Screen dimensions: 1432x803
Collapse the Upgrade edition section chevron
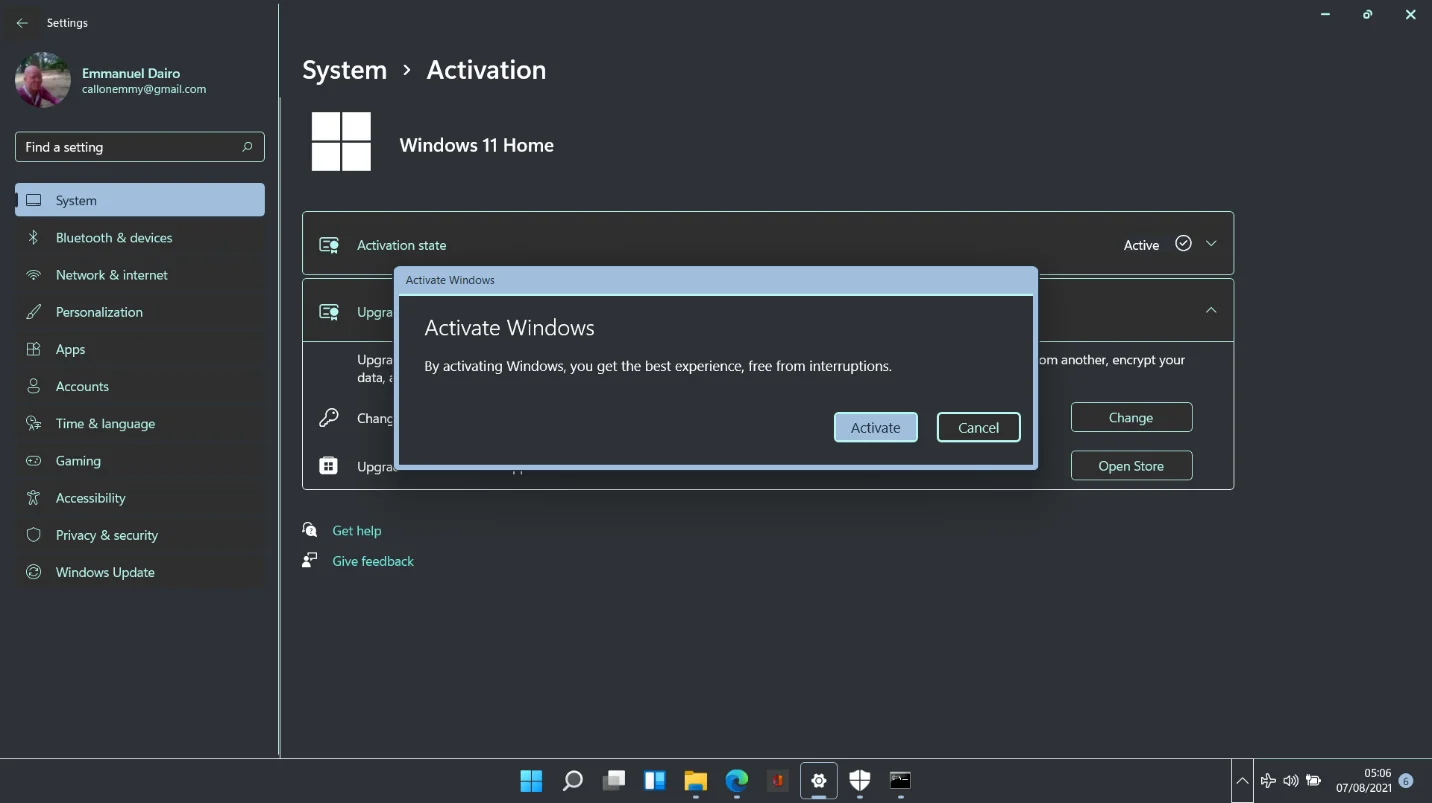tap(1211, 310)
